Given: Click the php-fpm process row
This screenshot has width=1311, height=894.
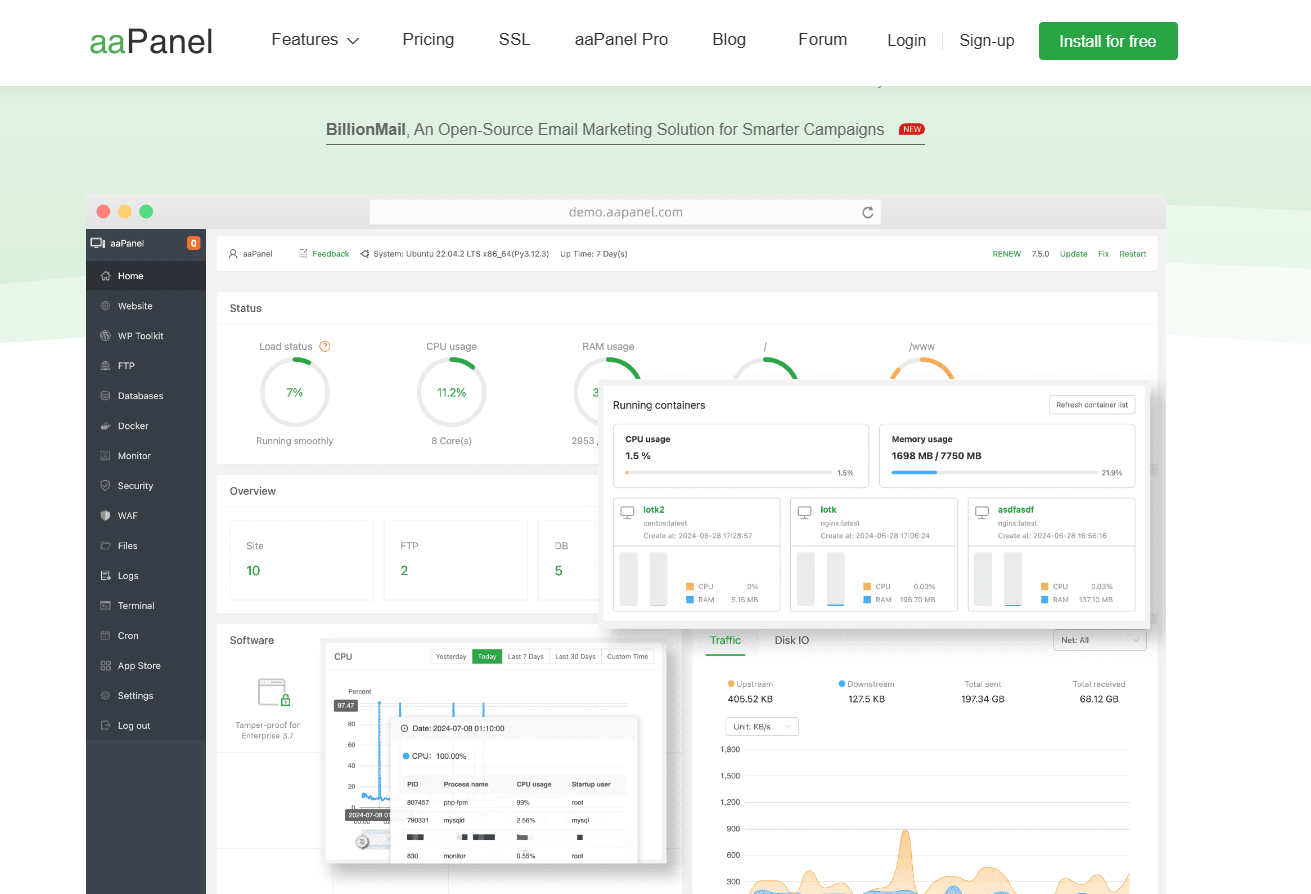Looking at the screenshot, I should tap(516, 802).
